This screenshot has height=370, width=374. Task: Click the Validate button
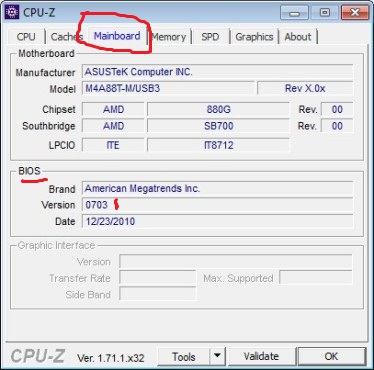tap(261, 357)
